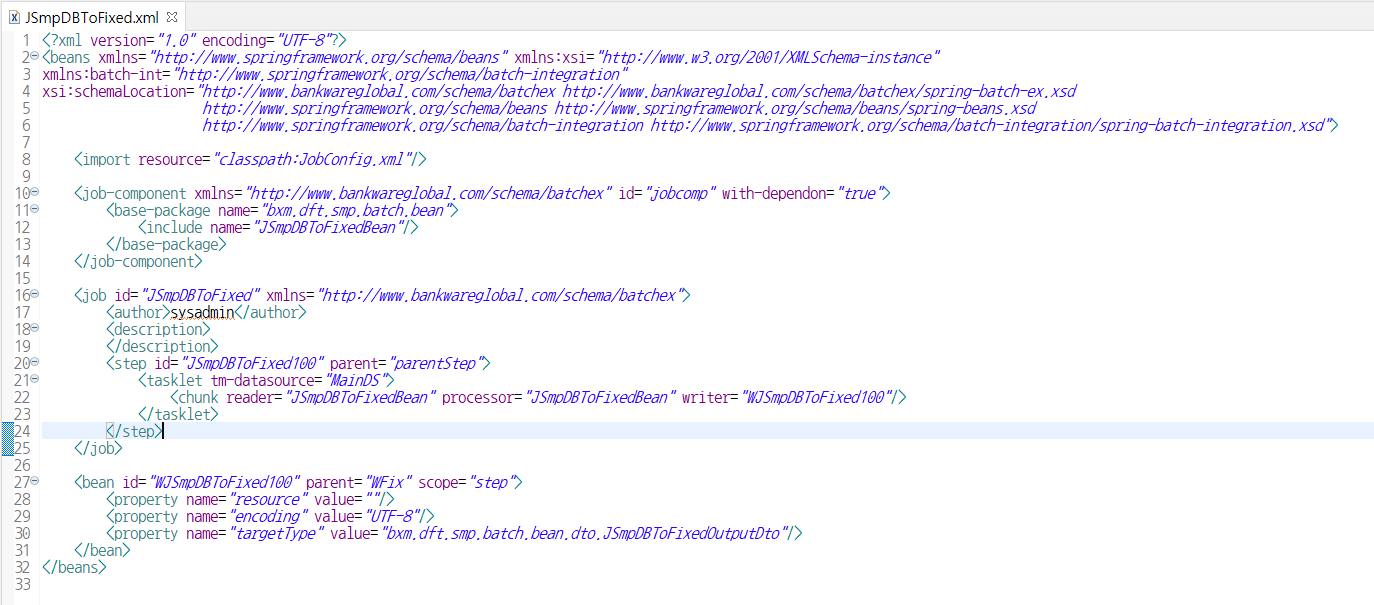Viewport: 1374px width, 605px height.
Task: Collapse the job JSmpDBToFixed element
Action: point(33,294)
